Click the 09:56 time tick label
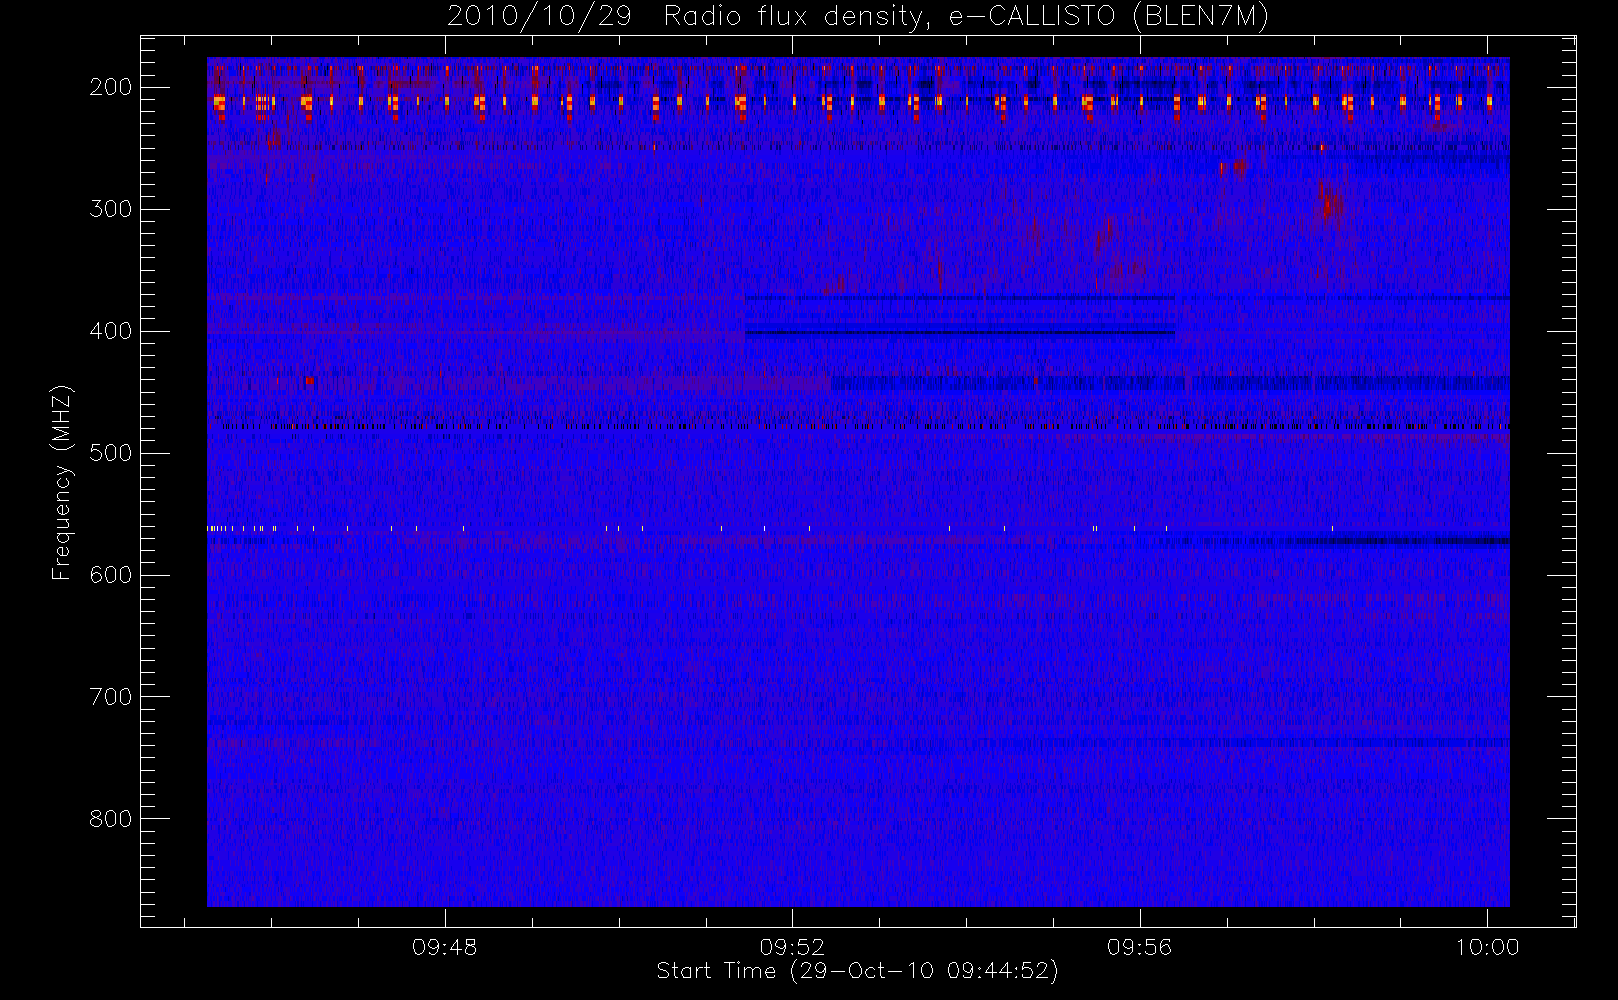 click(1140, 947)
